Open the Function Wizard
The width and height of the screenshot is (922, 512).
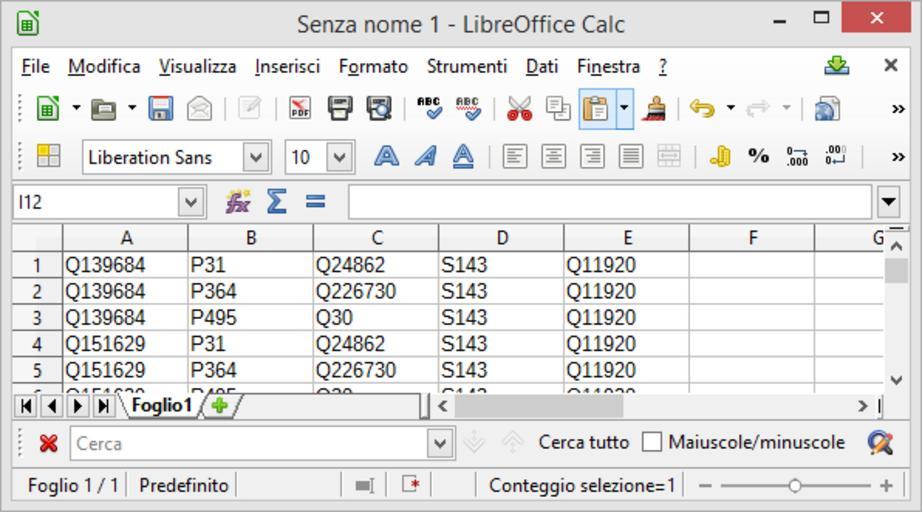(238, 202)
